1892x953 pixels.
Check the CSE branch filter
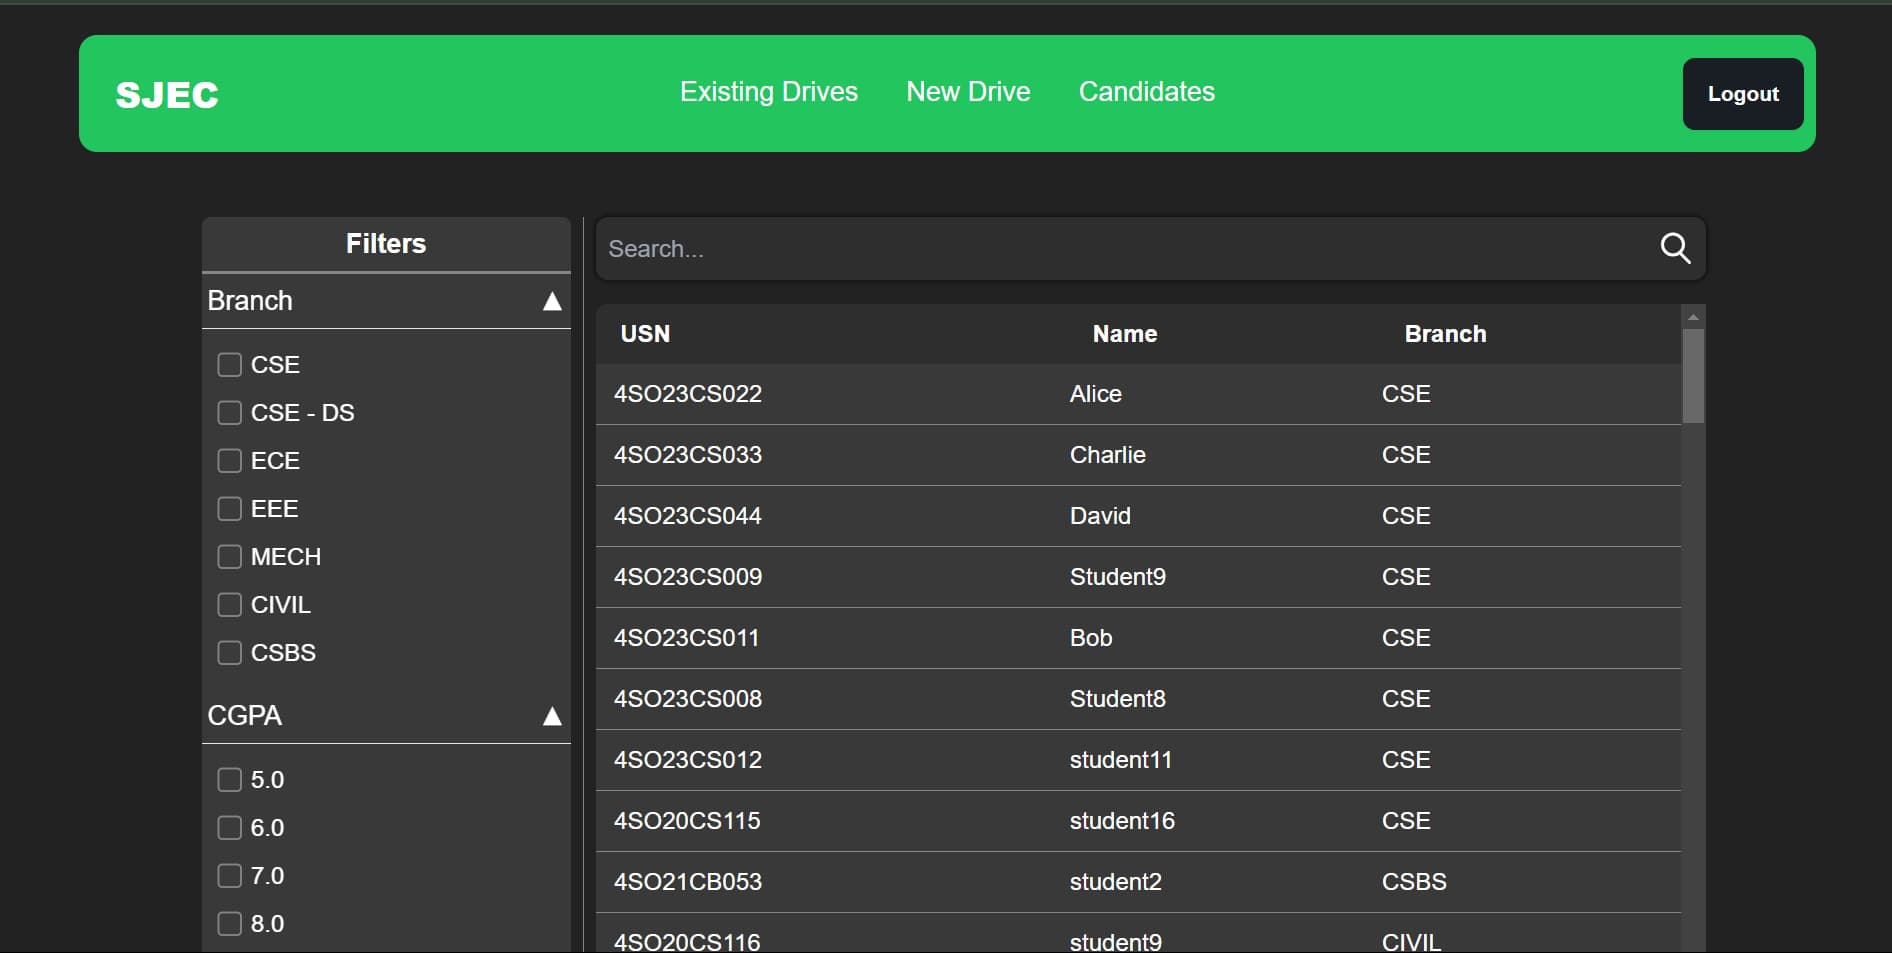(230, 364)
